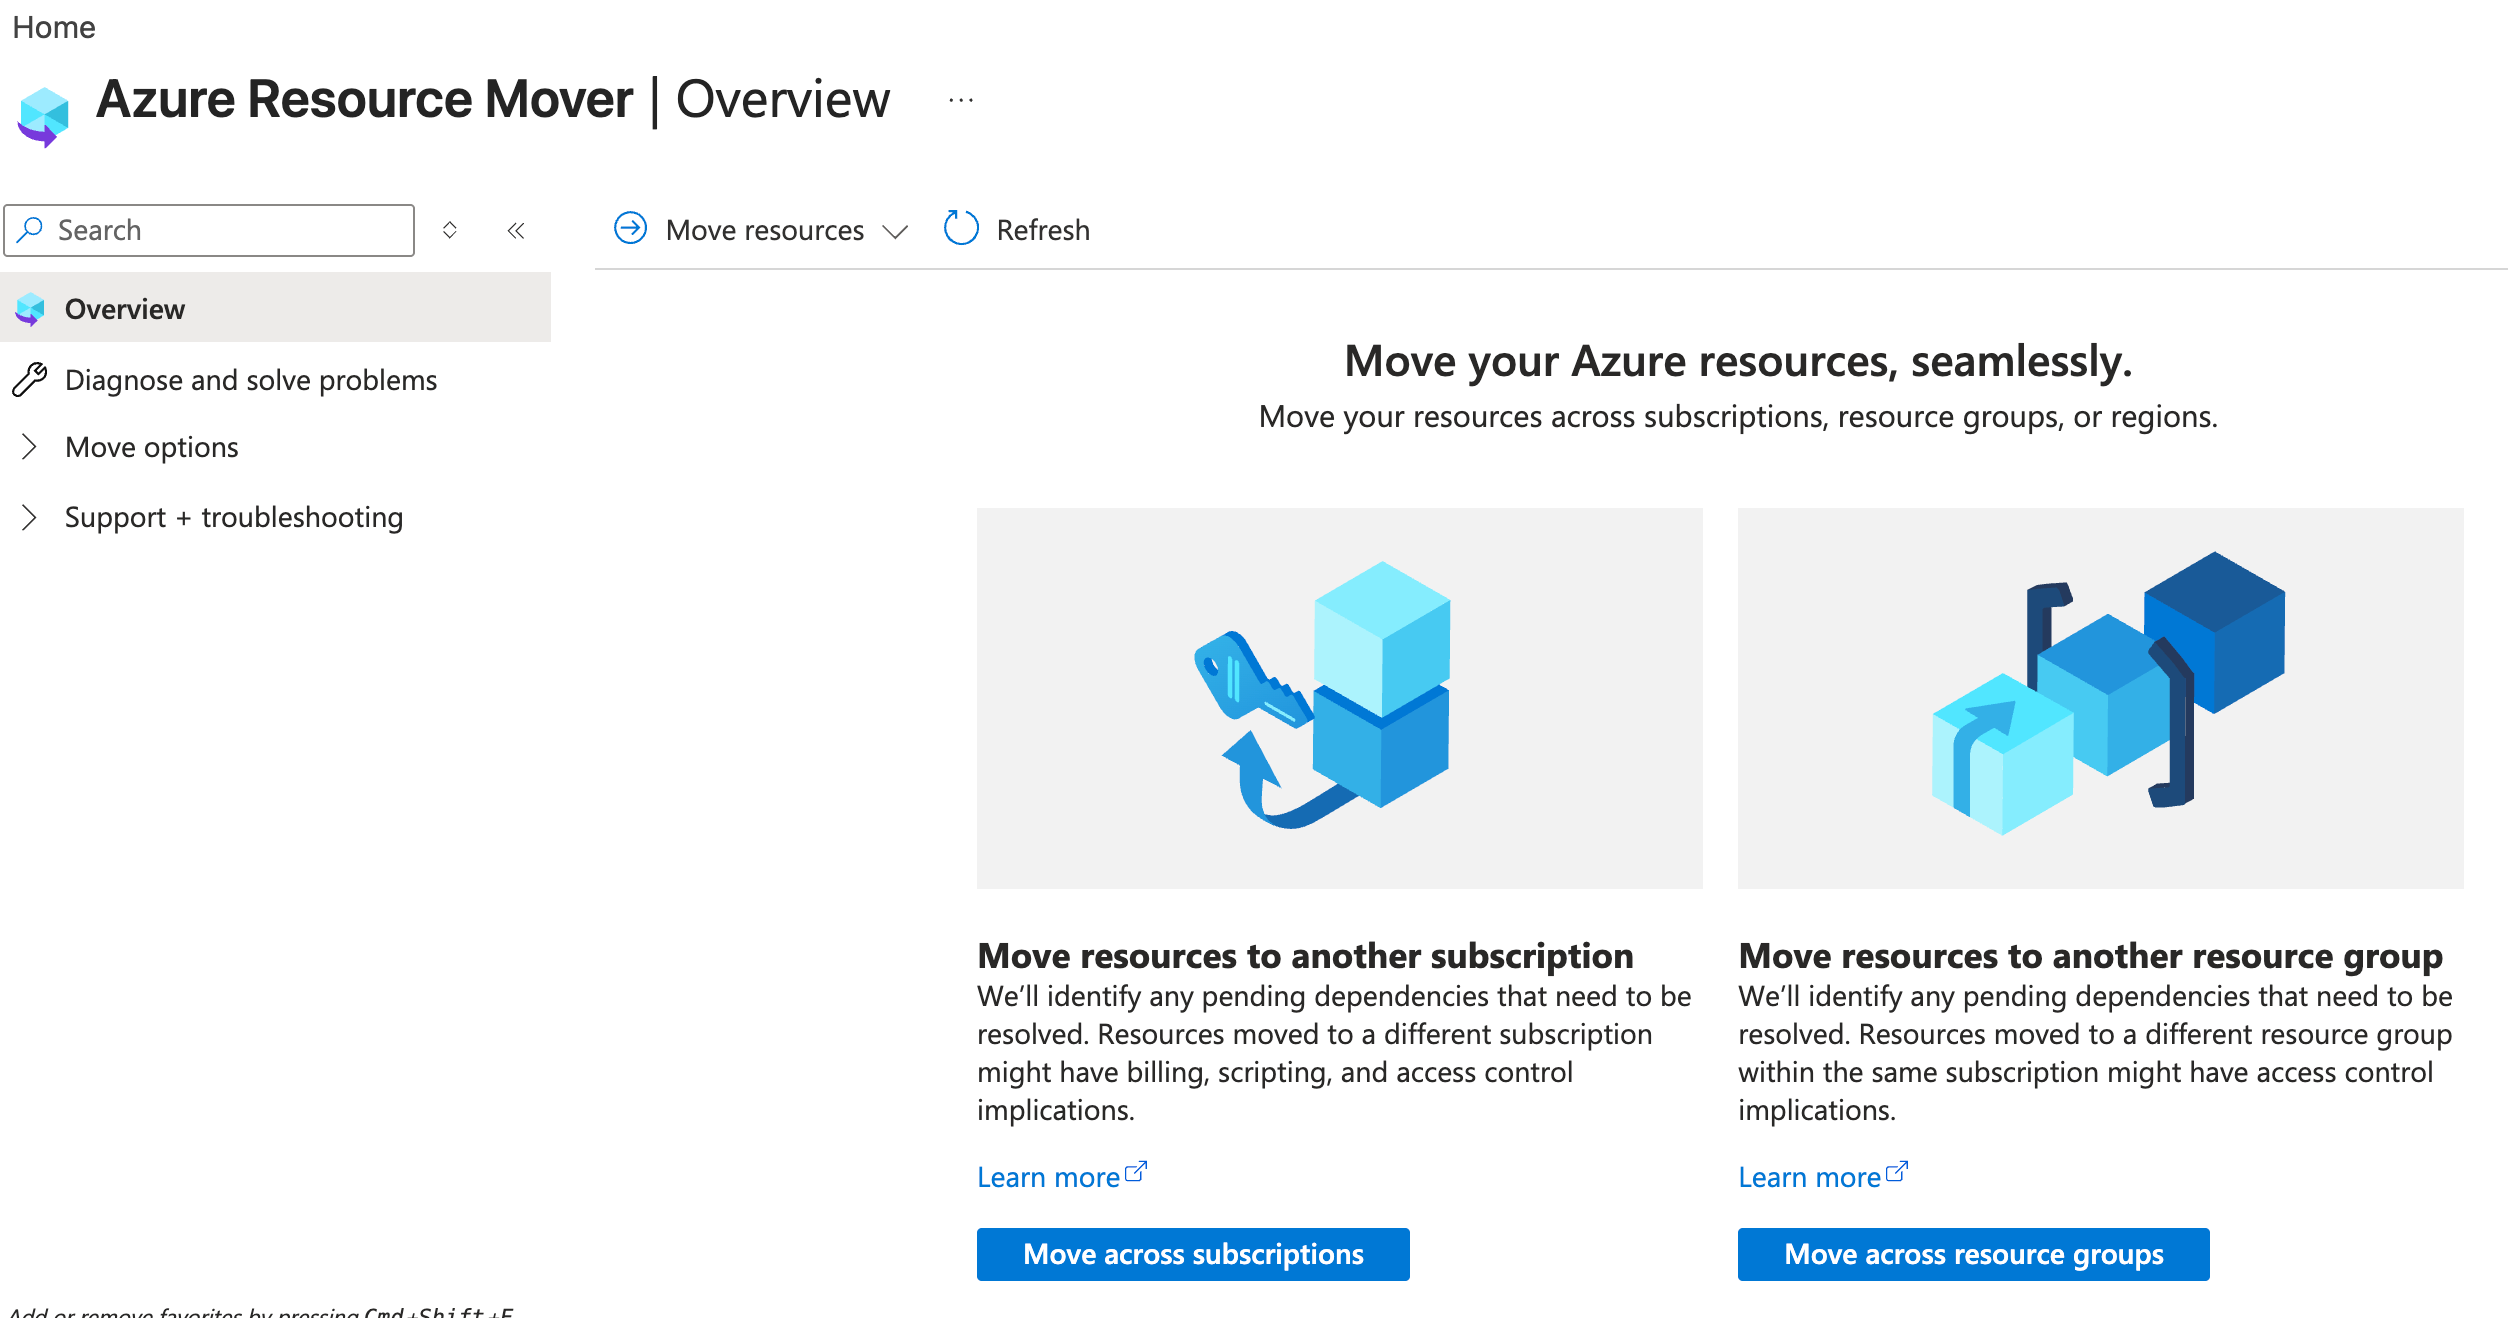Click the sidebar expand/collapse diamond icon
The height and width of the screenshot is (1318, 2508).
pyautogui.click(x=450, y=230)
